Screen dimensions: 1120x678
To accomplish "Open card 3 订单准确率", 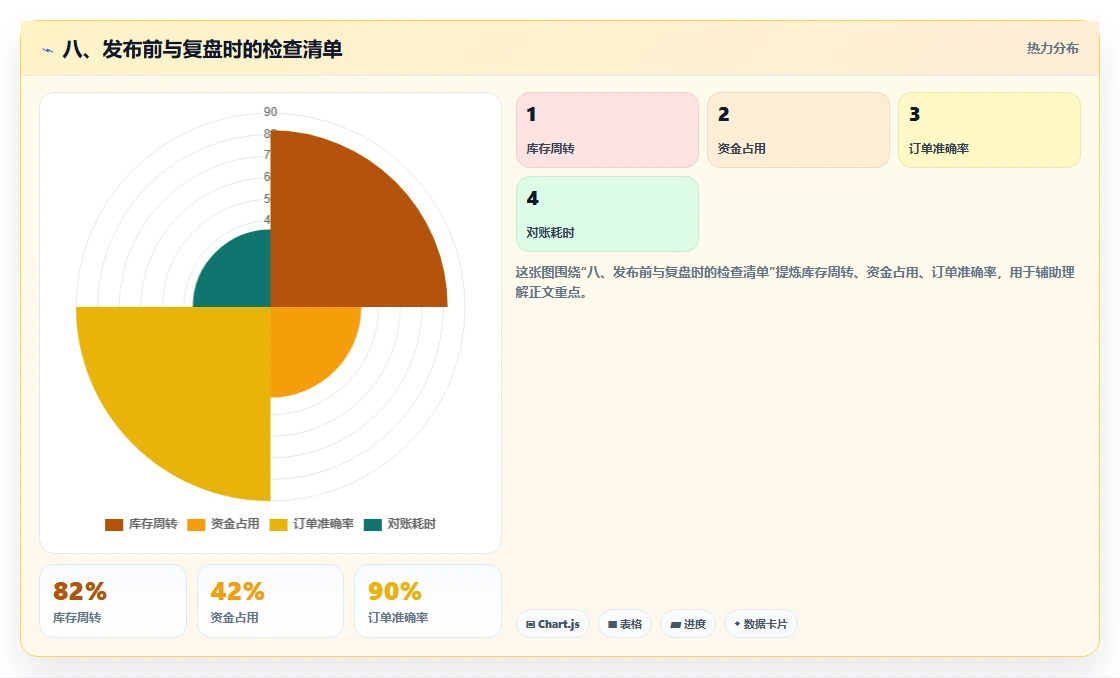I will coord(989,130).
